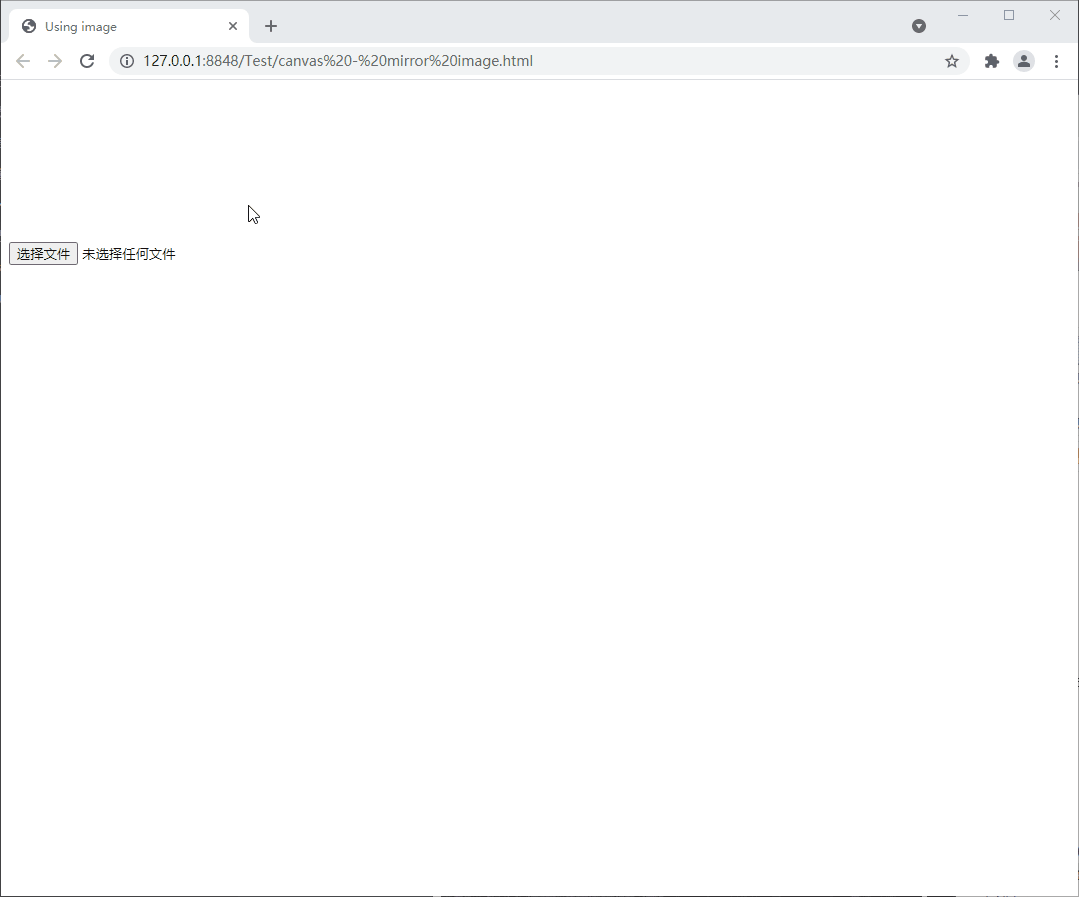
Task: Click the back navigation arrow
Action: (x=23, y=61)
